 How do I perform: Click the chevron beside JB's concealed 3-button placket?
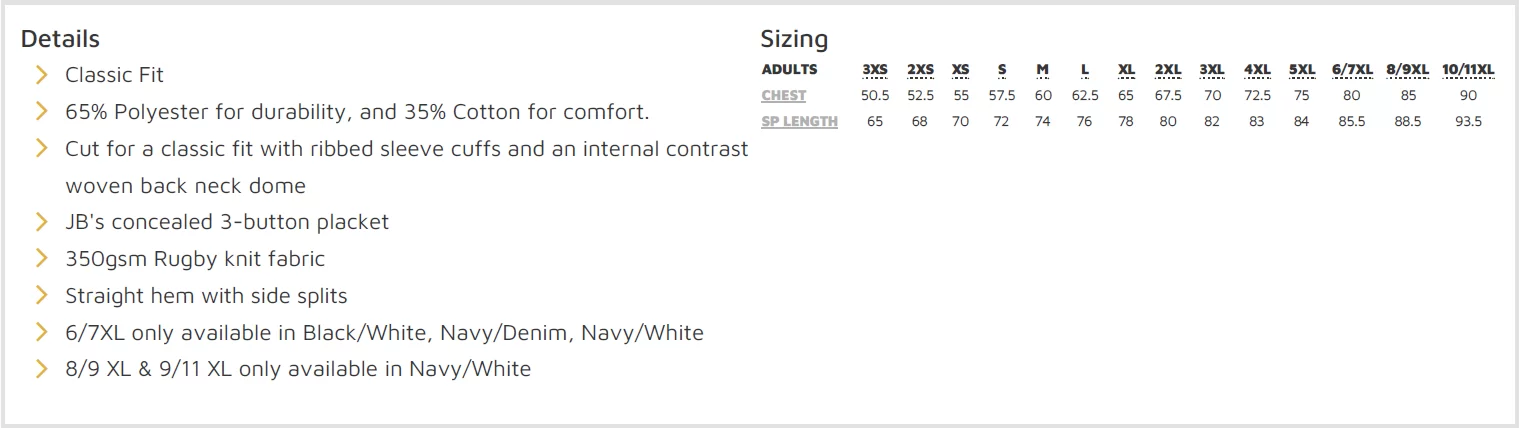point(42,221)
